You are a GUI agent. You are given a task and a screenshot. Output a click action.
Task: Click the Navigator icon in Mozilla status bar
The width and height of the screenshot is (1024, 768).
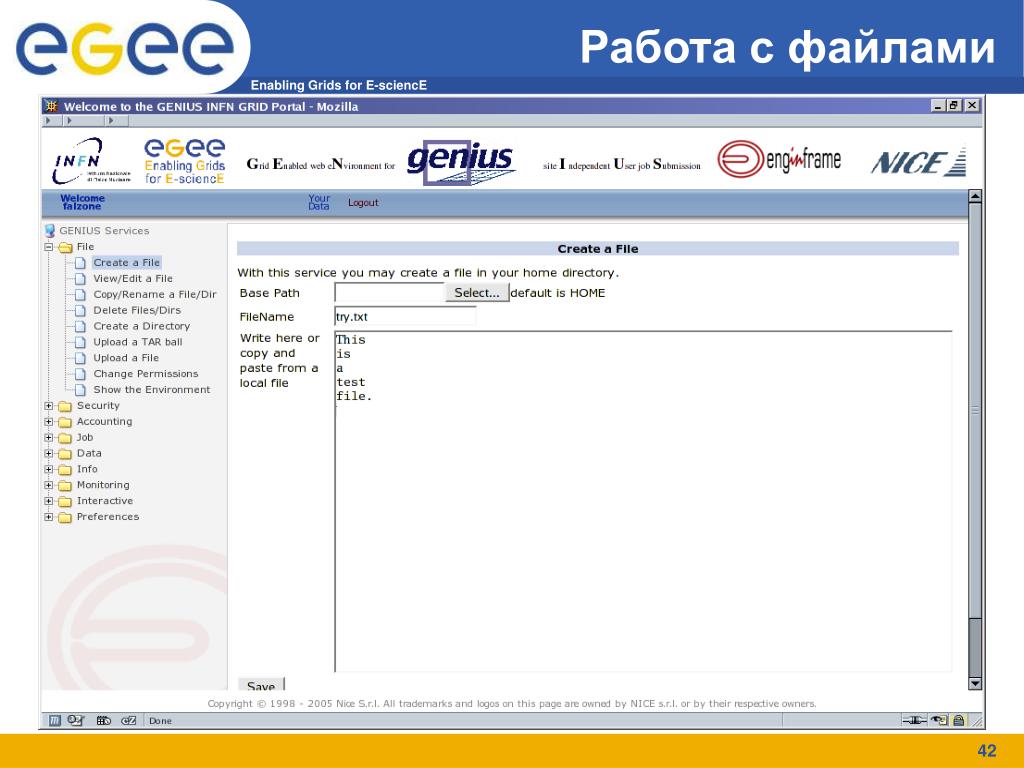point(55,720)
